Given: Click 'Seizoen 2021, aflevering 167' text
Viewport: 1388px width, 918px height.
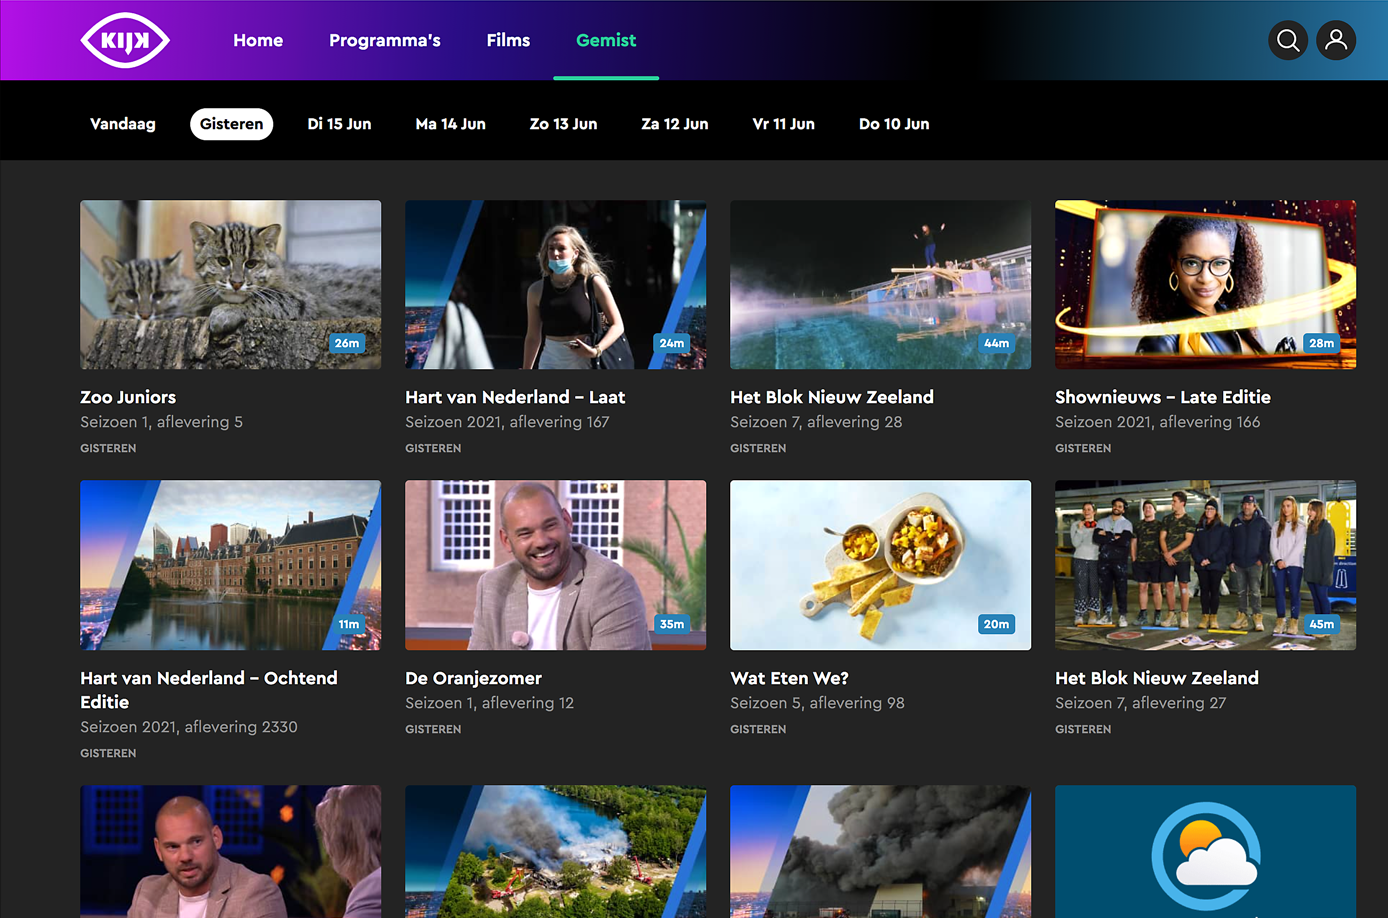Looking at the screenshot, I should point(507,422).
